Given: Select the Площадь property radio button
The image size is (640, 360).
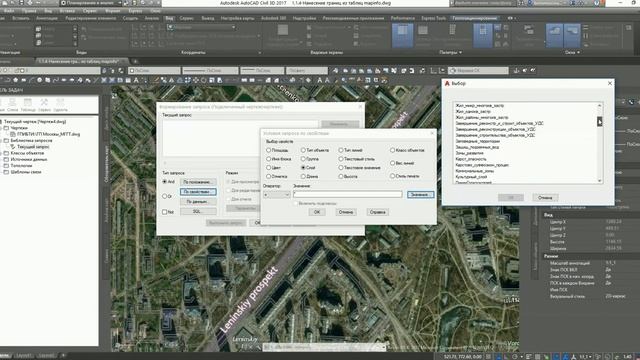Looking at the screenshot, I should [x=269, y=150].
